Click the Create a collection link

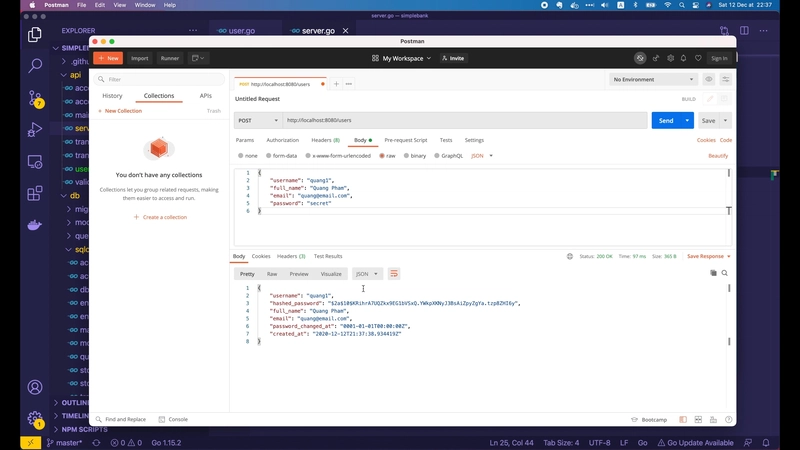161,217
